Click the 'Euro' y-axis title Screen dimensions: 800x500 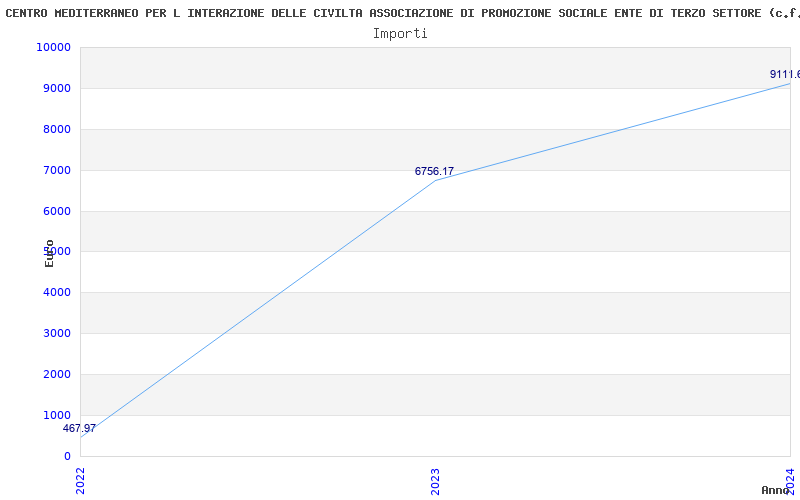click(x=49, y=253)
